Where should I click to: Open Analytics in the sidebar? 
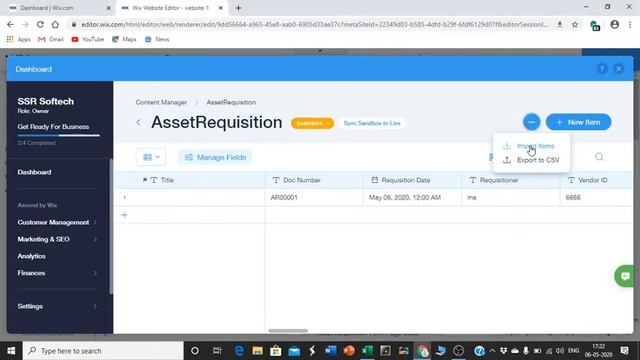[31, 256]
